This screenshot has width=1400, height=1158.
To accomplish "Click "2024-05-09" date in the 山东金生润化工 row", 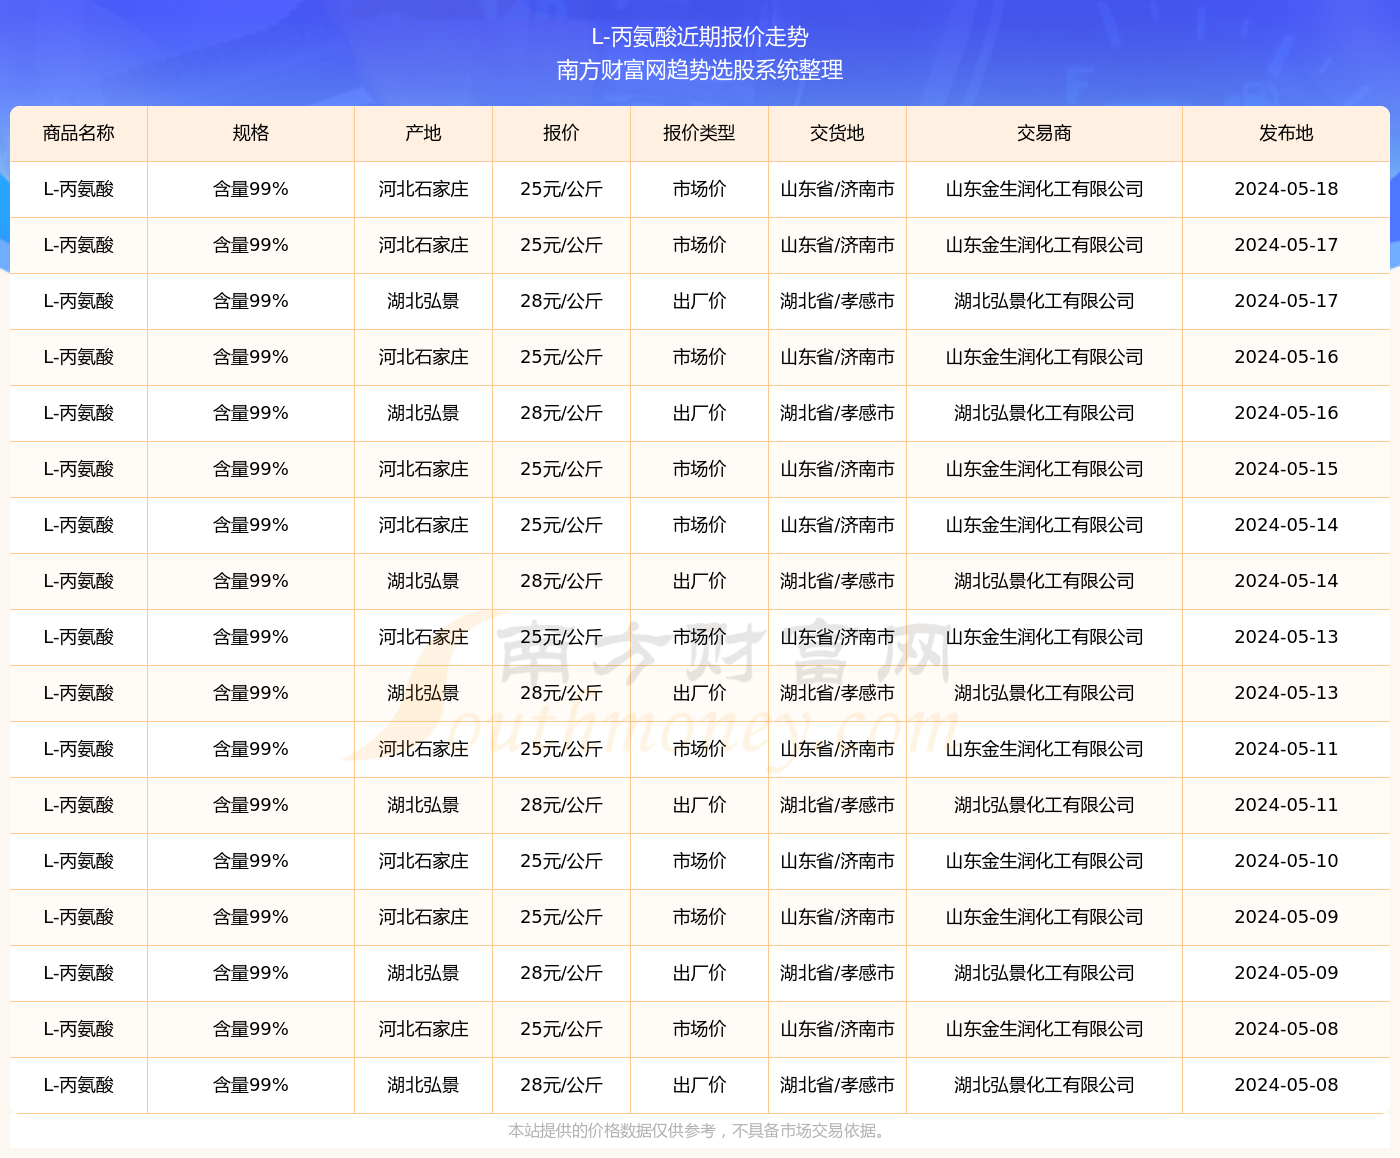I will pos(1286,917).
